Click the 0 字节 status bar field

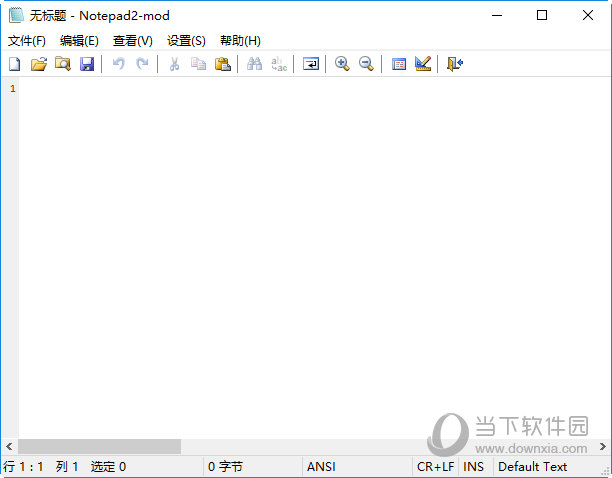pos(253,466)
